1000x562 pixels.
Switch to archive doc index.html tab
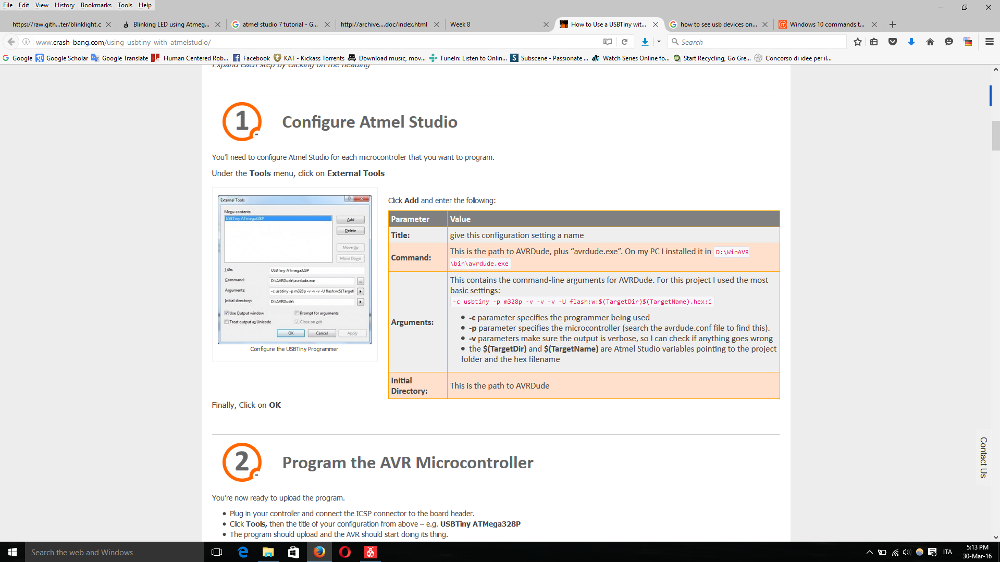[x=384, y=24]
